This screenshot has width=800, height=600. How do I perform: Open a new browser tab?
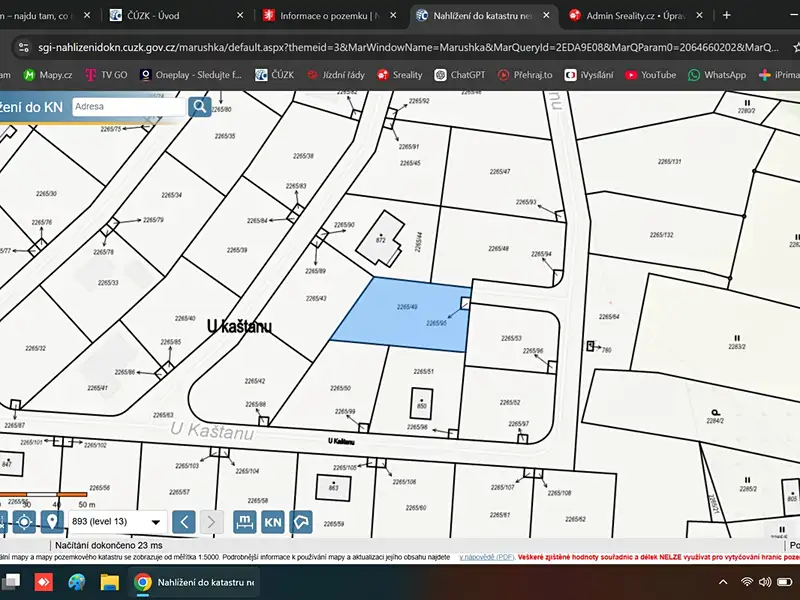[727, 15]
